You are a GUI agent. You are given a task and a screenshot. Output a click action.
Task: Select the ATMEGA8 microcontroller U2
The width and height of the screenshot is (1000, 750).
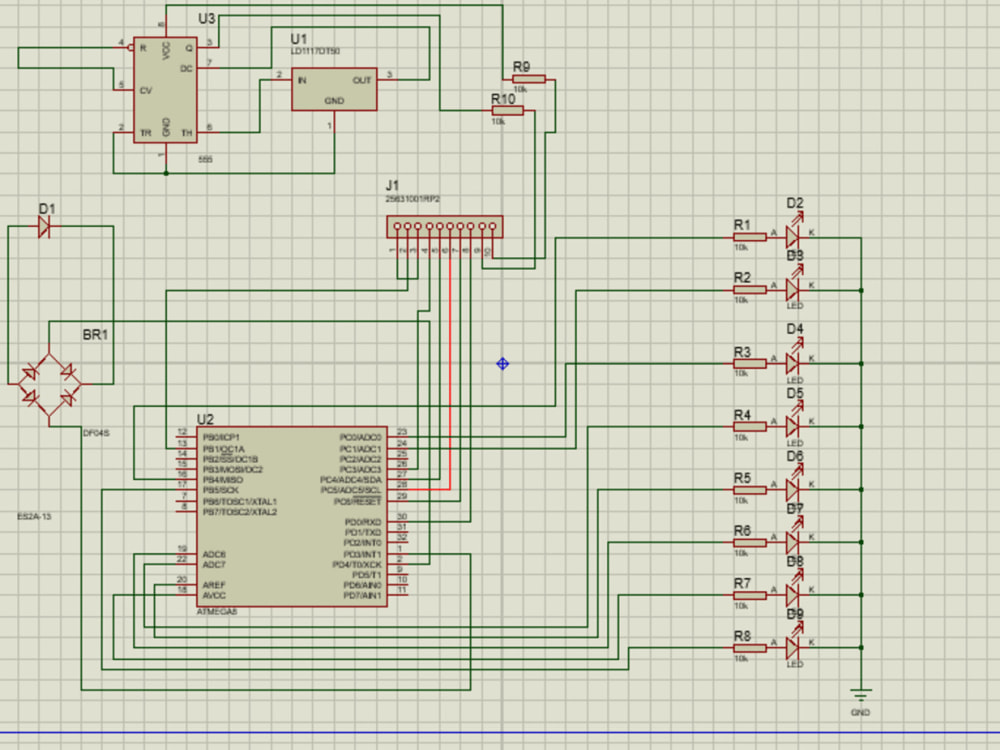291,517
